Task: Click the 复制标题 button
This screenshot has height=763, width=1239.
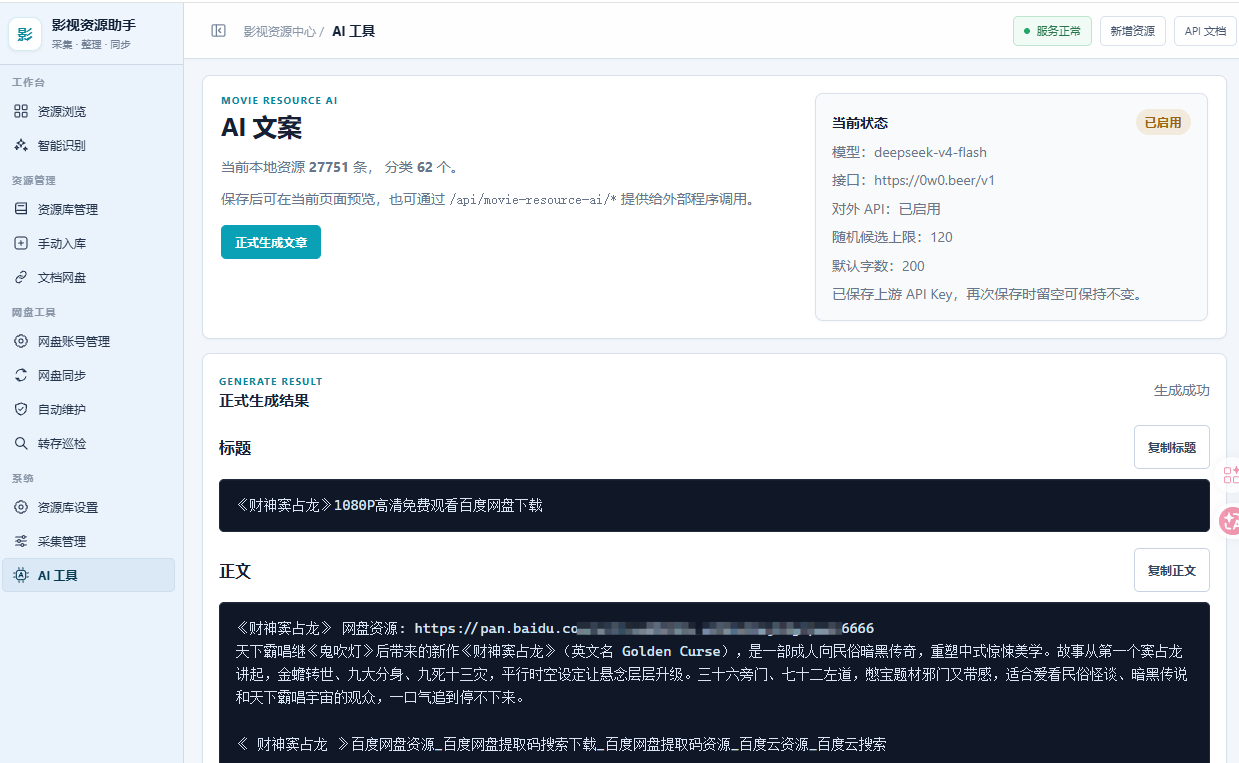Action: 1172,447
